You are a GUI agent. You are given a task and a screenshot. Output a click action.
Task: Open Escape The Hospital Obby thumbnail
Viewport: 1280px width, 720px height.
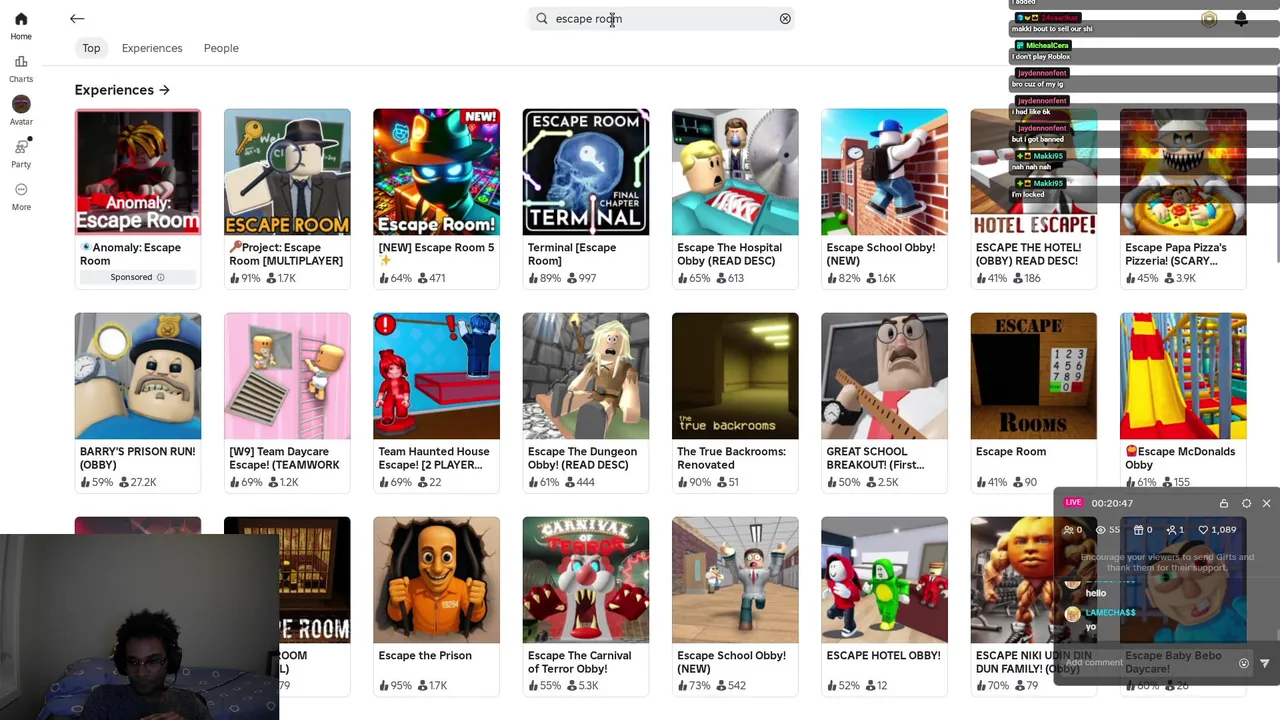pos(735,172)
